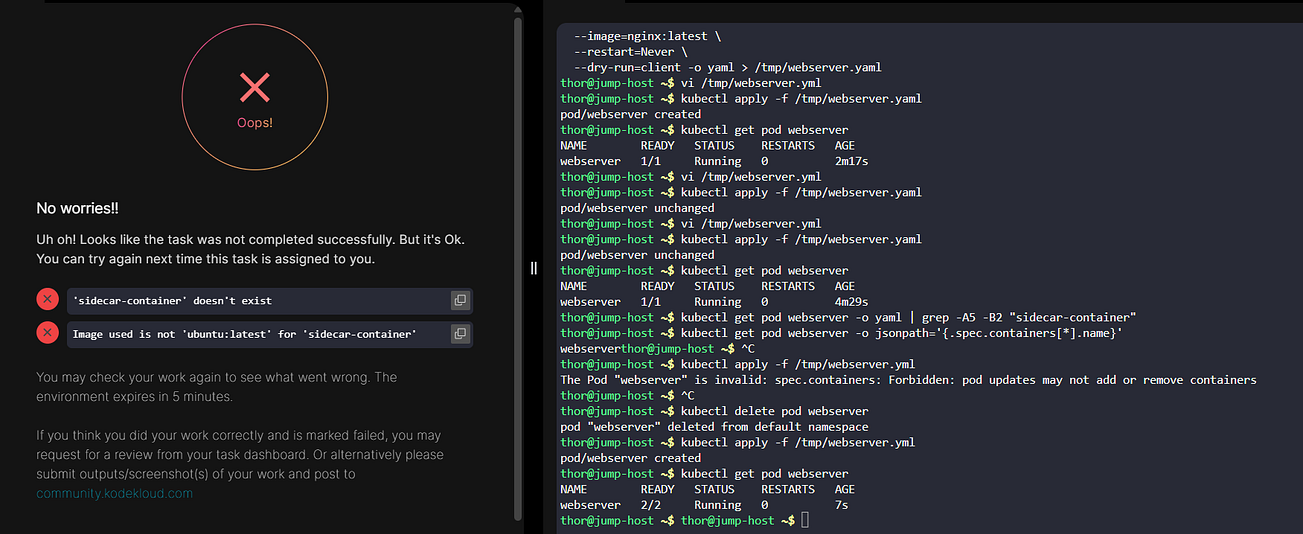The height and width of the screenshot is (534, 1303).
Task: Click the grep -A5 -B2 "sidecar-container" command
Action: pyautogui.click(x=908, y=317)
